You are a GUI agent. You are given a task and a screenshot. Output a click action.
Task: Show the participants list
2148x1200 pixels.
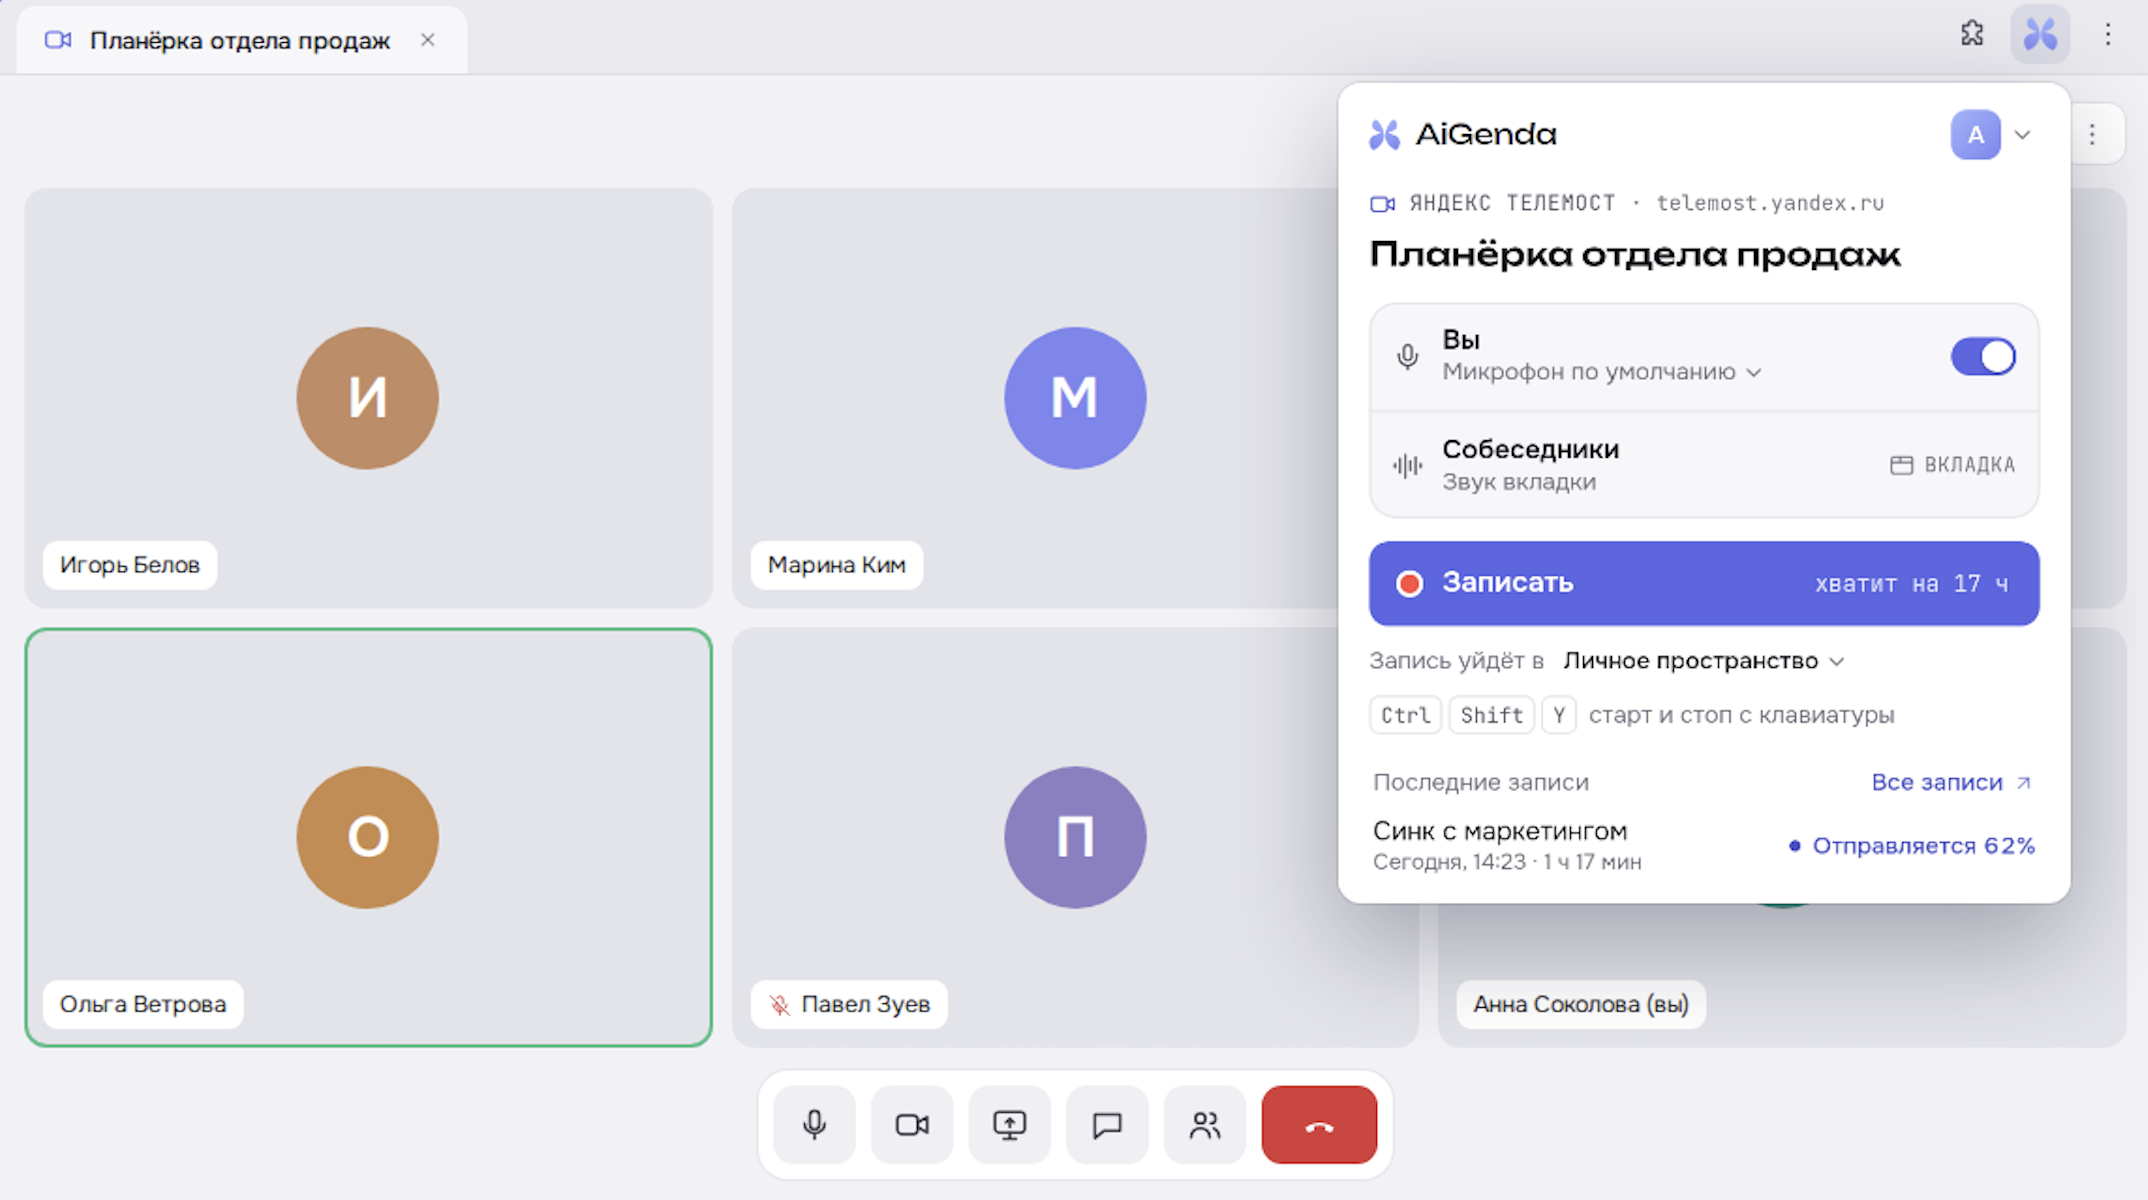1205,1125
